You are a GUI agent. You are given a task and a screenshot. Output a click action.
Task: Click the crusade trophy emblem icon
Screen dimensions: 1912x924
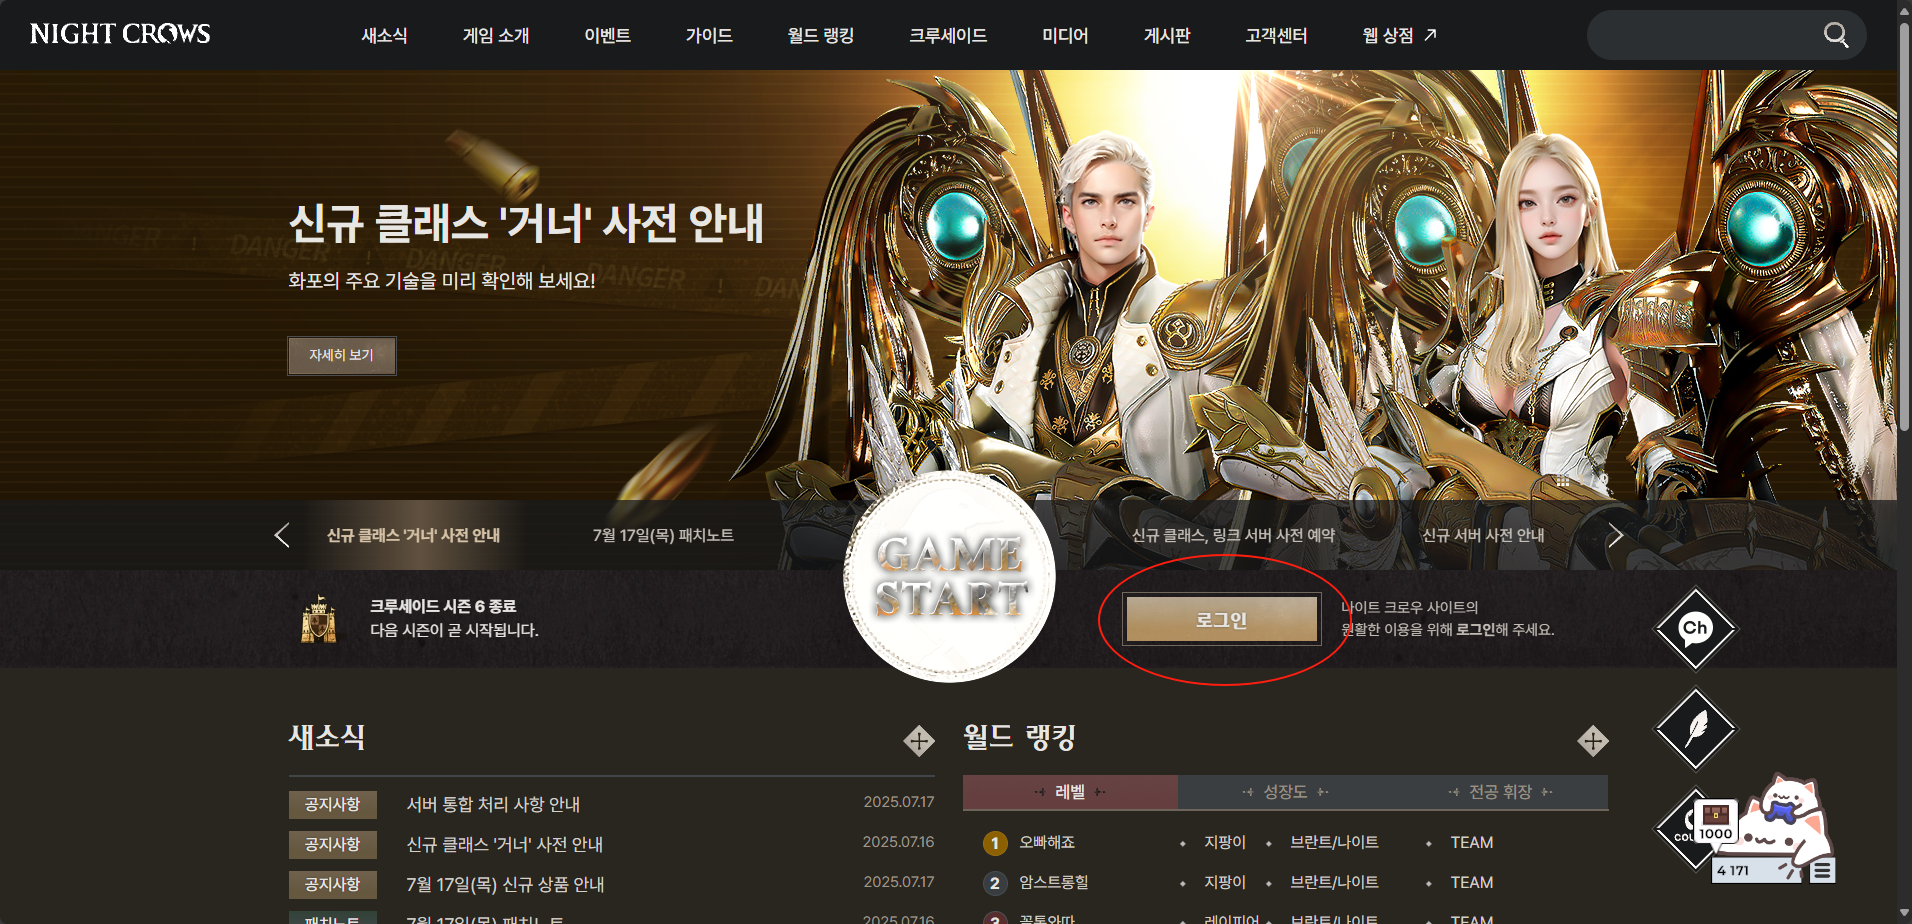[319, 619]
